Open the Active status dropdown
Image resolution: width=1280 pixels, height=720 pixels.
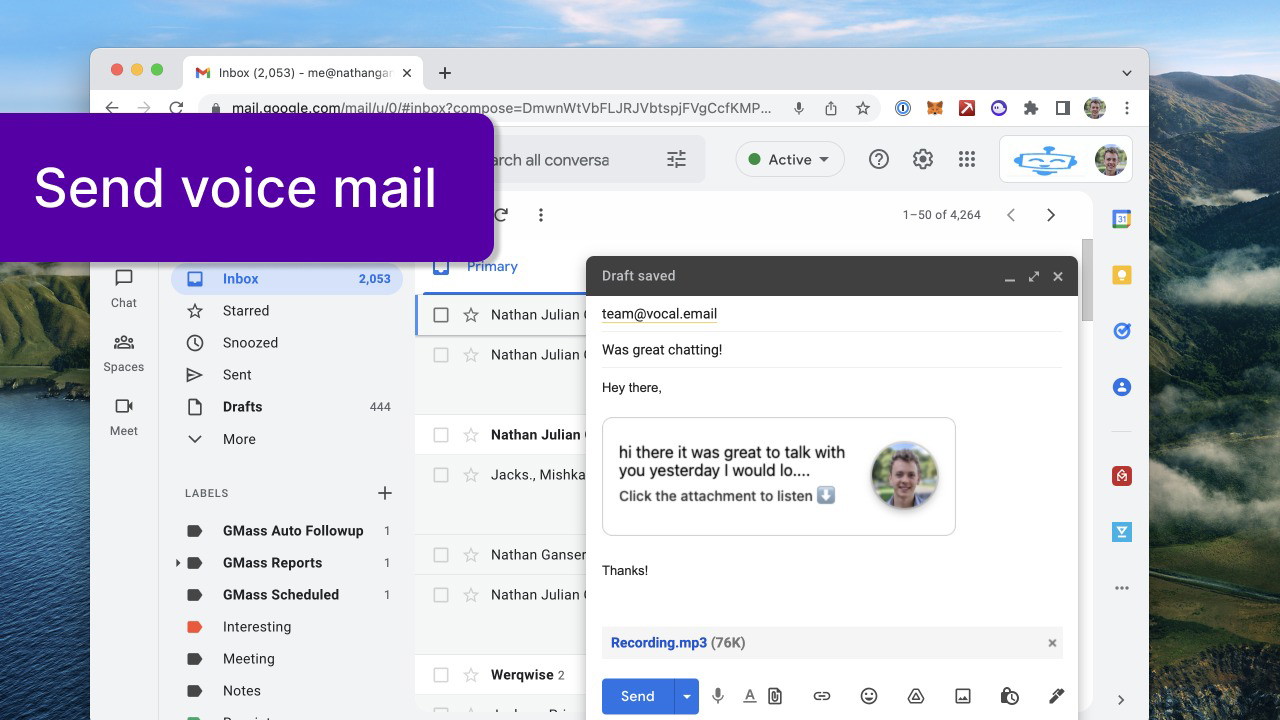tap(789, 159)
